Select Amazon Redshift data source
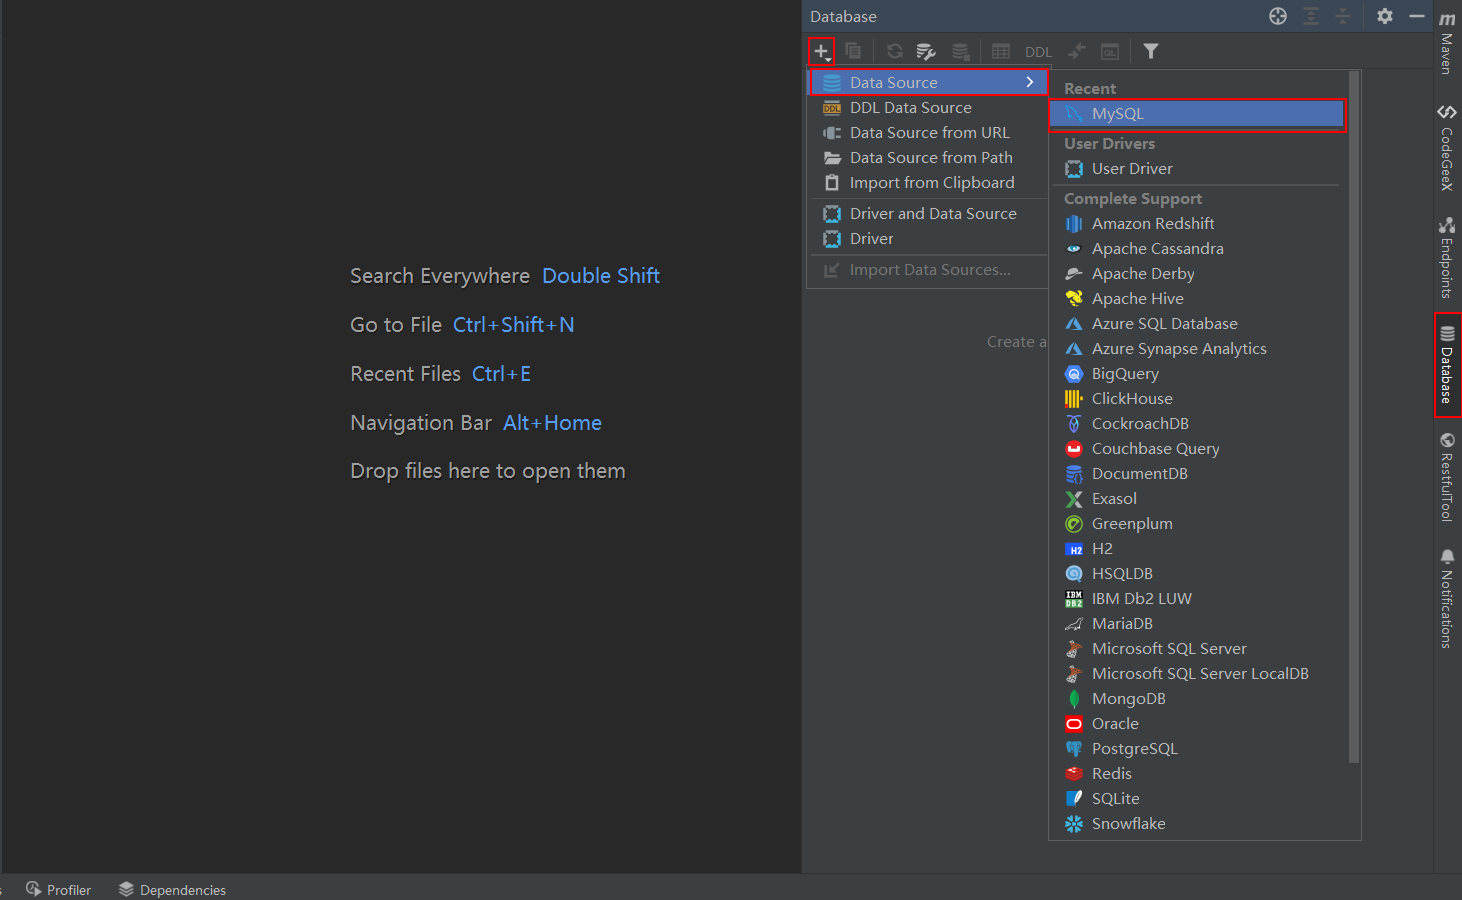Image resolution: width=1462 pixels, height=900 pixels. coord(1197,224)
